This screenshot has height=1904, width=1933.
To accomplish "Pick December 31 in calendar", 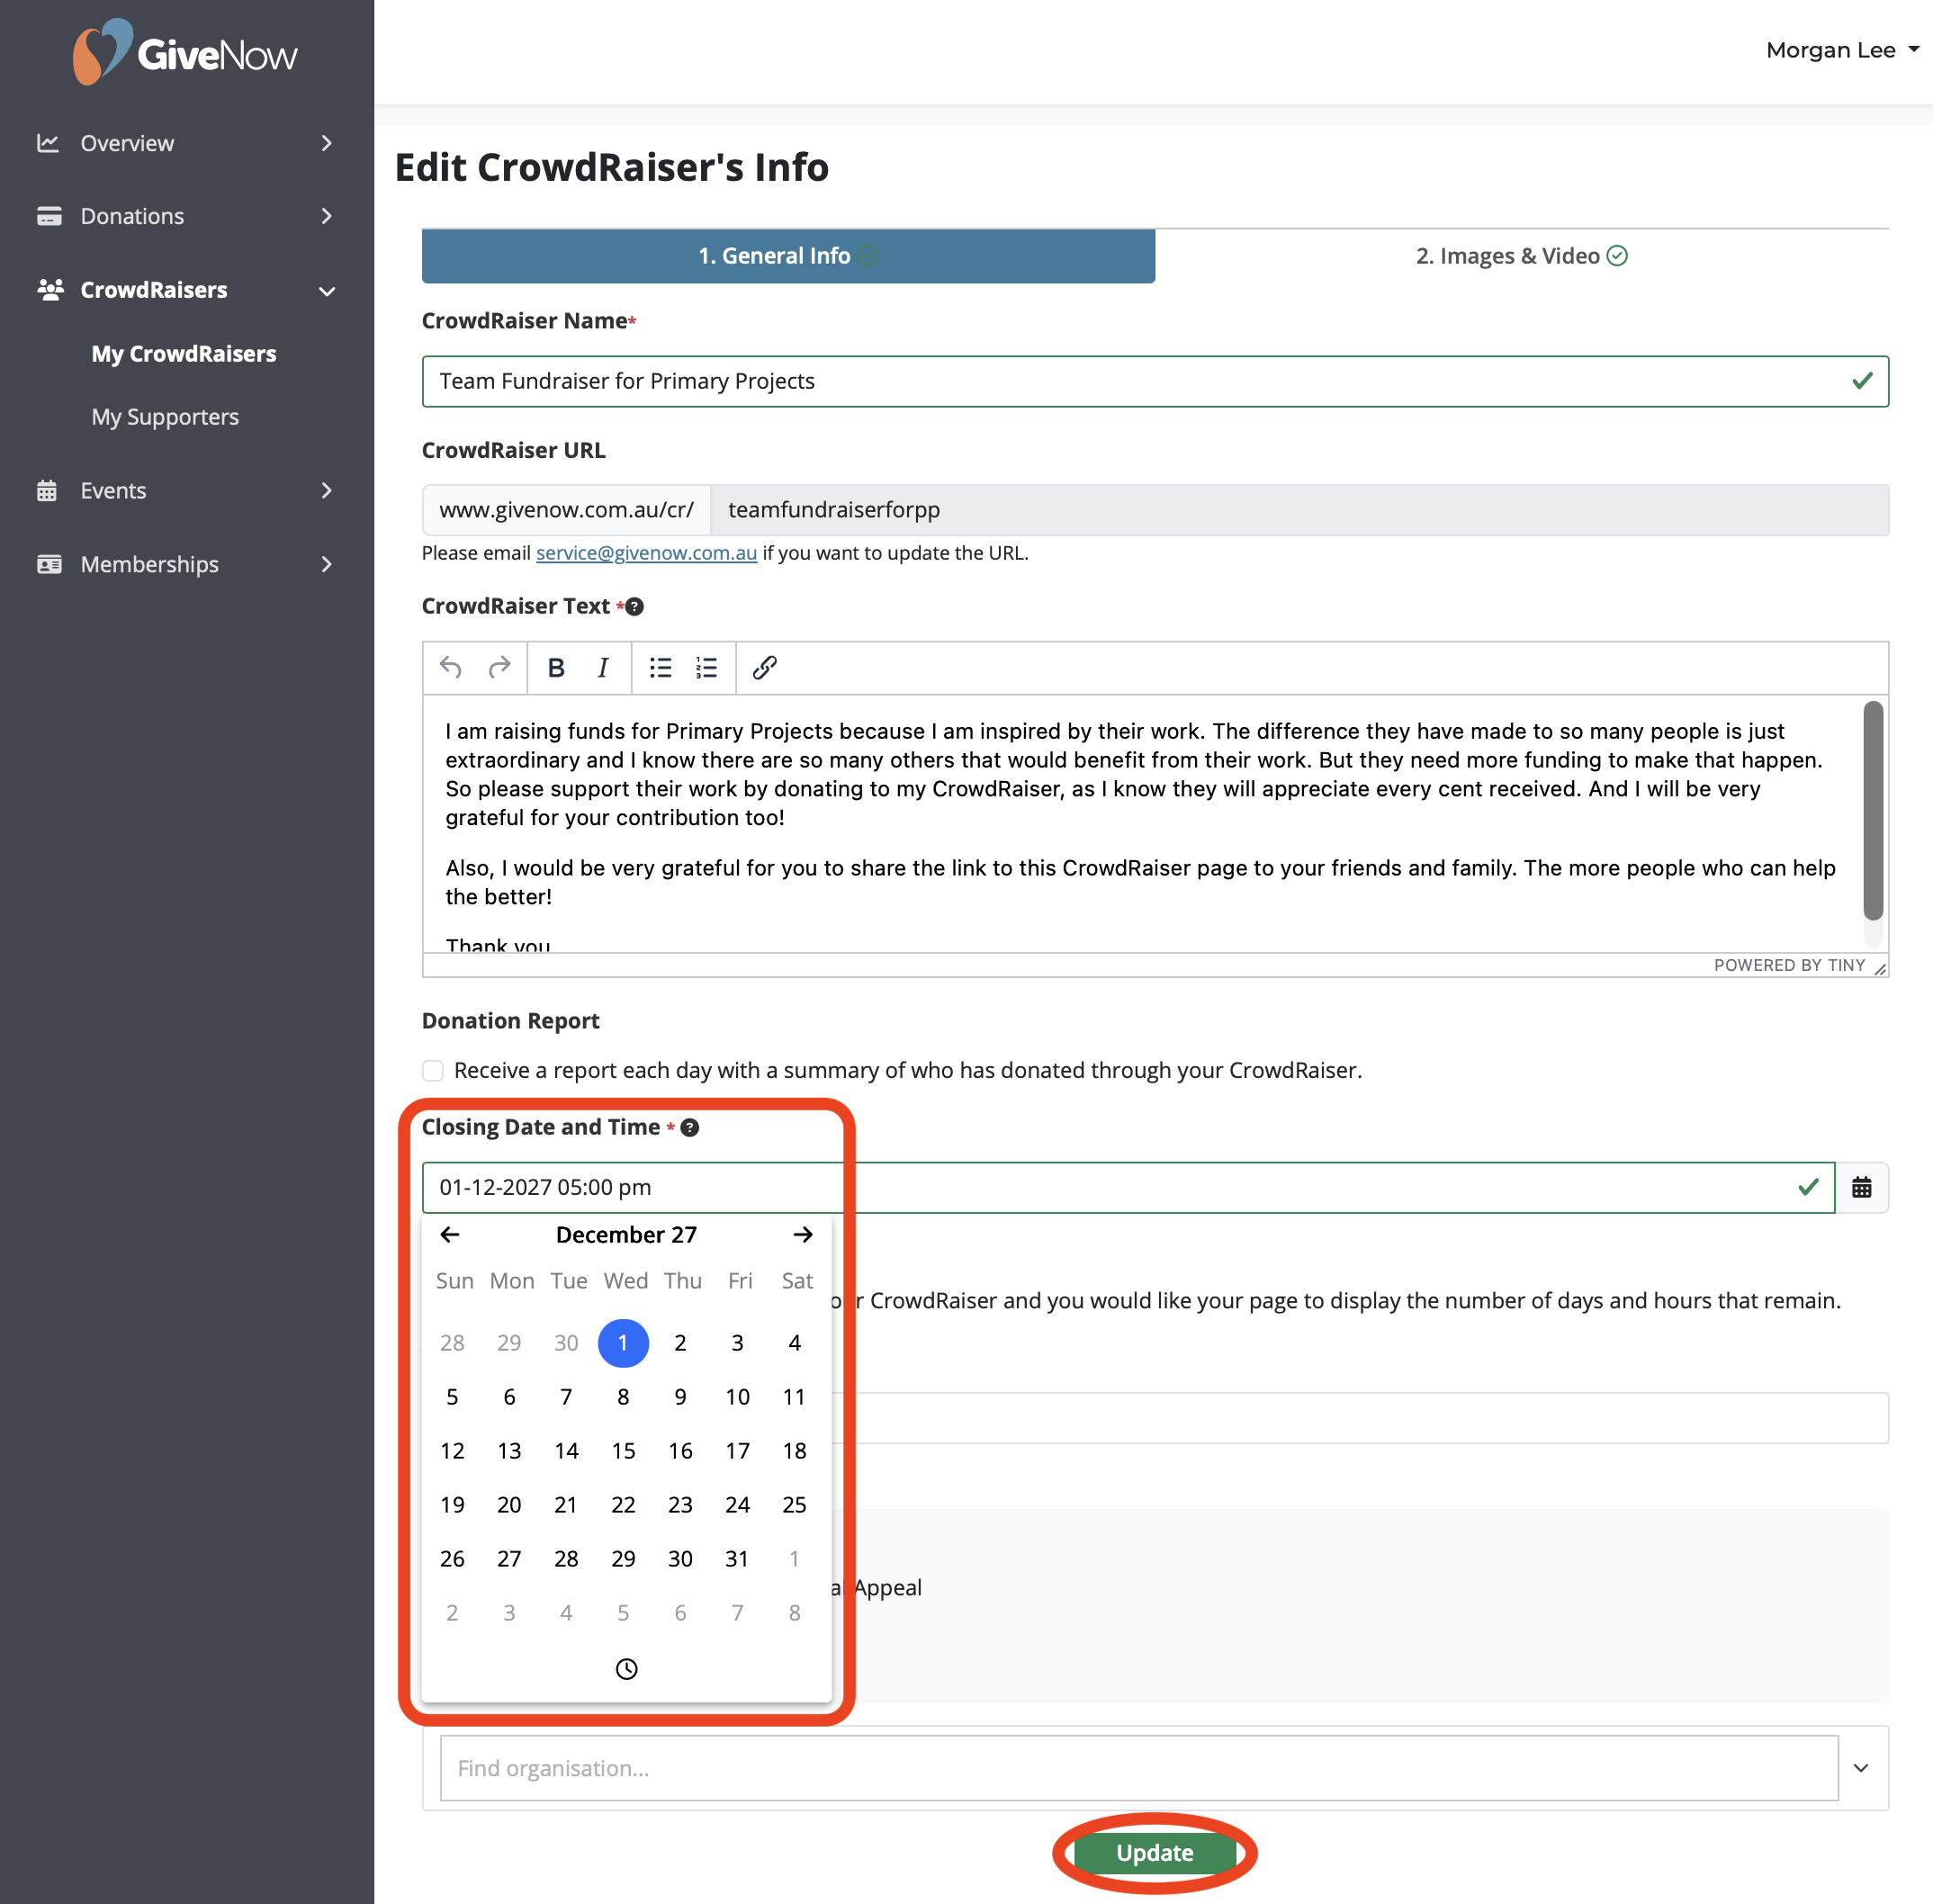I will [737, 1559].
